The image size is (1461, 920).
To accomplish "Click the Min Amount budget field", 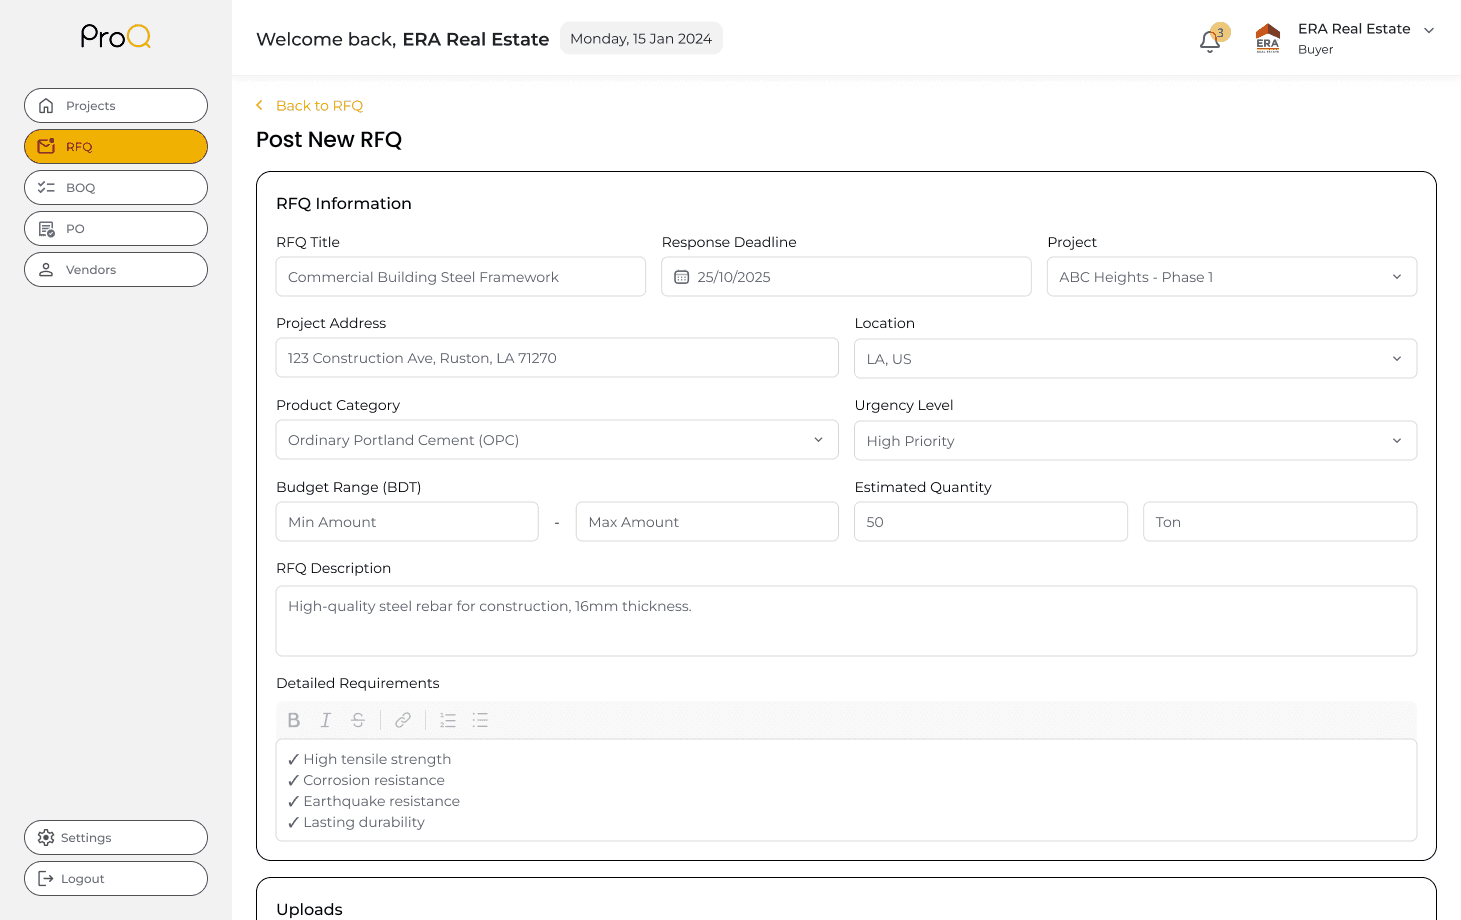I will point(407,522).
